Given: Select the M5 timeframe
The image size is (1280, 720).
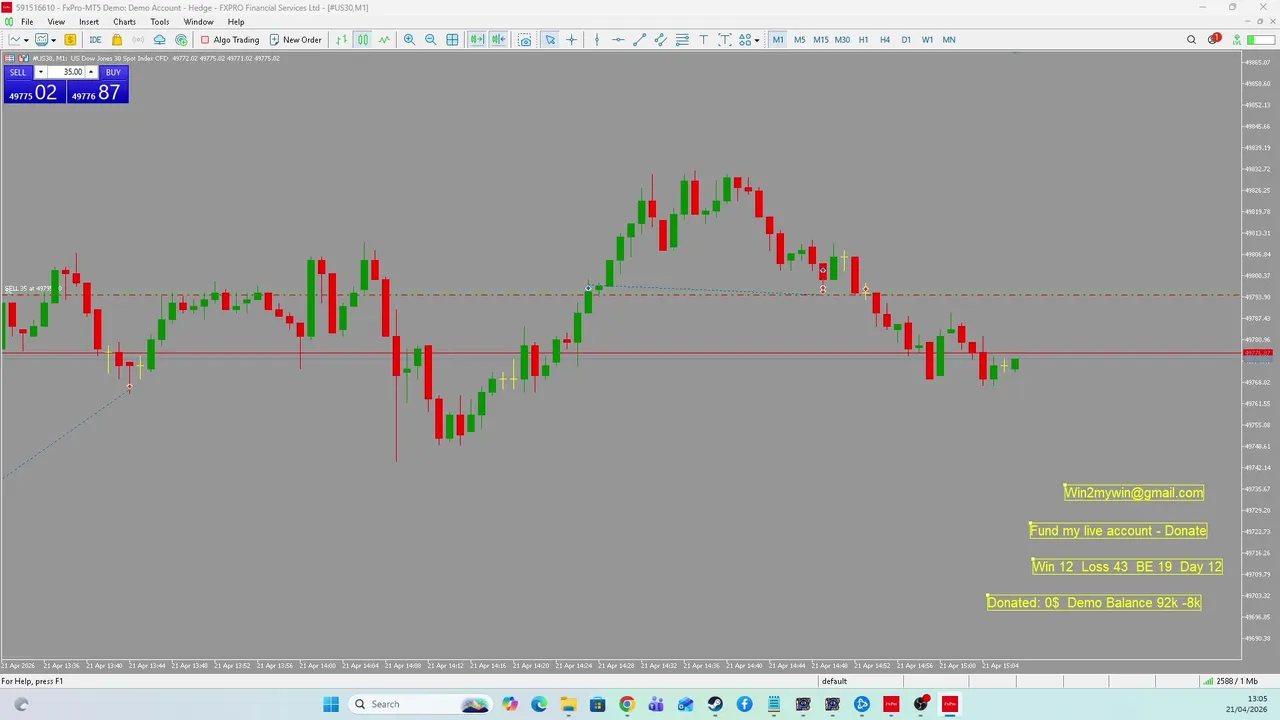Looking at the screenshot, I should tap(799, 40).
